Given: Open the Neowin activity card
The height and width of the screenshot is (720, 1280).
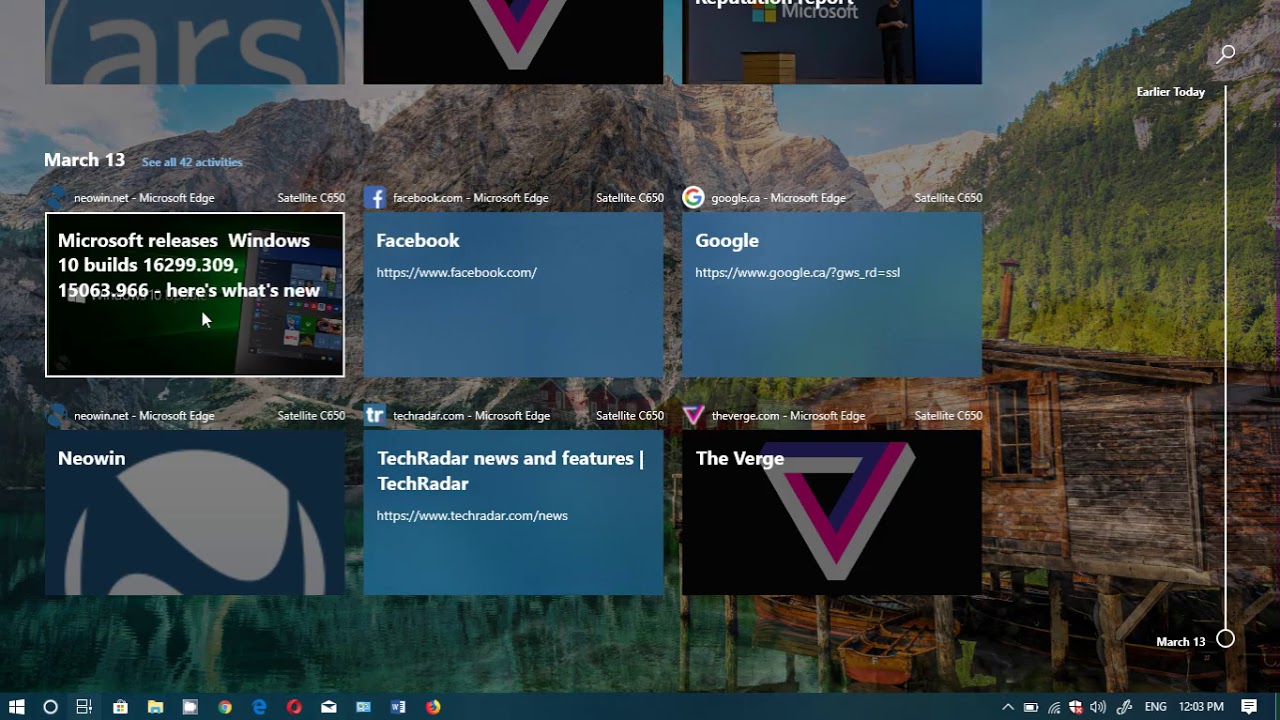Looking at the screenshot, I should [x=195, y=512].
